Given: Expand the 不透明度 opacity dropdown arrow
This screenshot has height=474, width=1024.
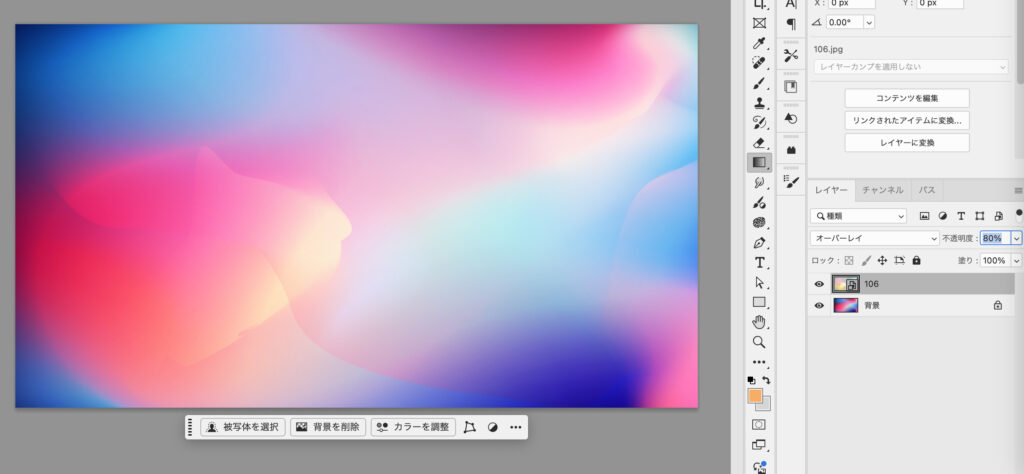Looking at the screenshot, I should [x=1016, y=239].
